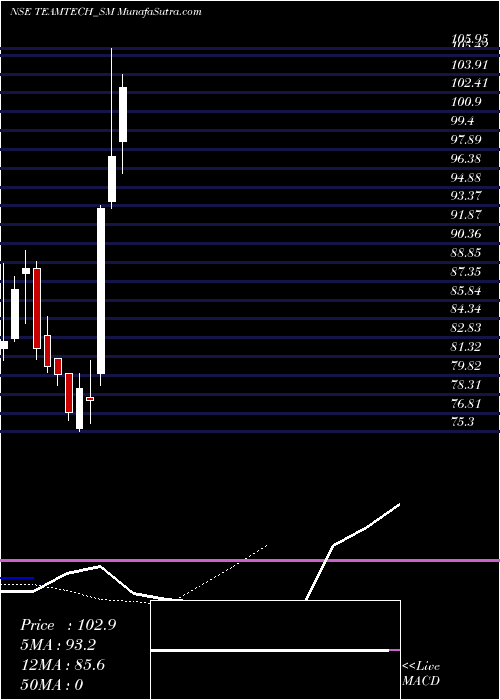Click the 96.38 price label
The width and height of the screenshot is (500, 700).
click(x=467, y=158)
